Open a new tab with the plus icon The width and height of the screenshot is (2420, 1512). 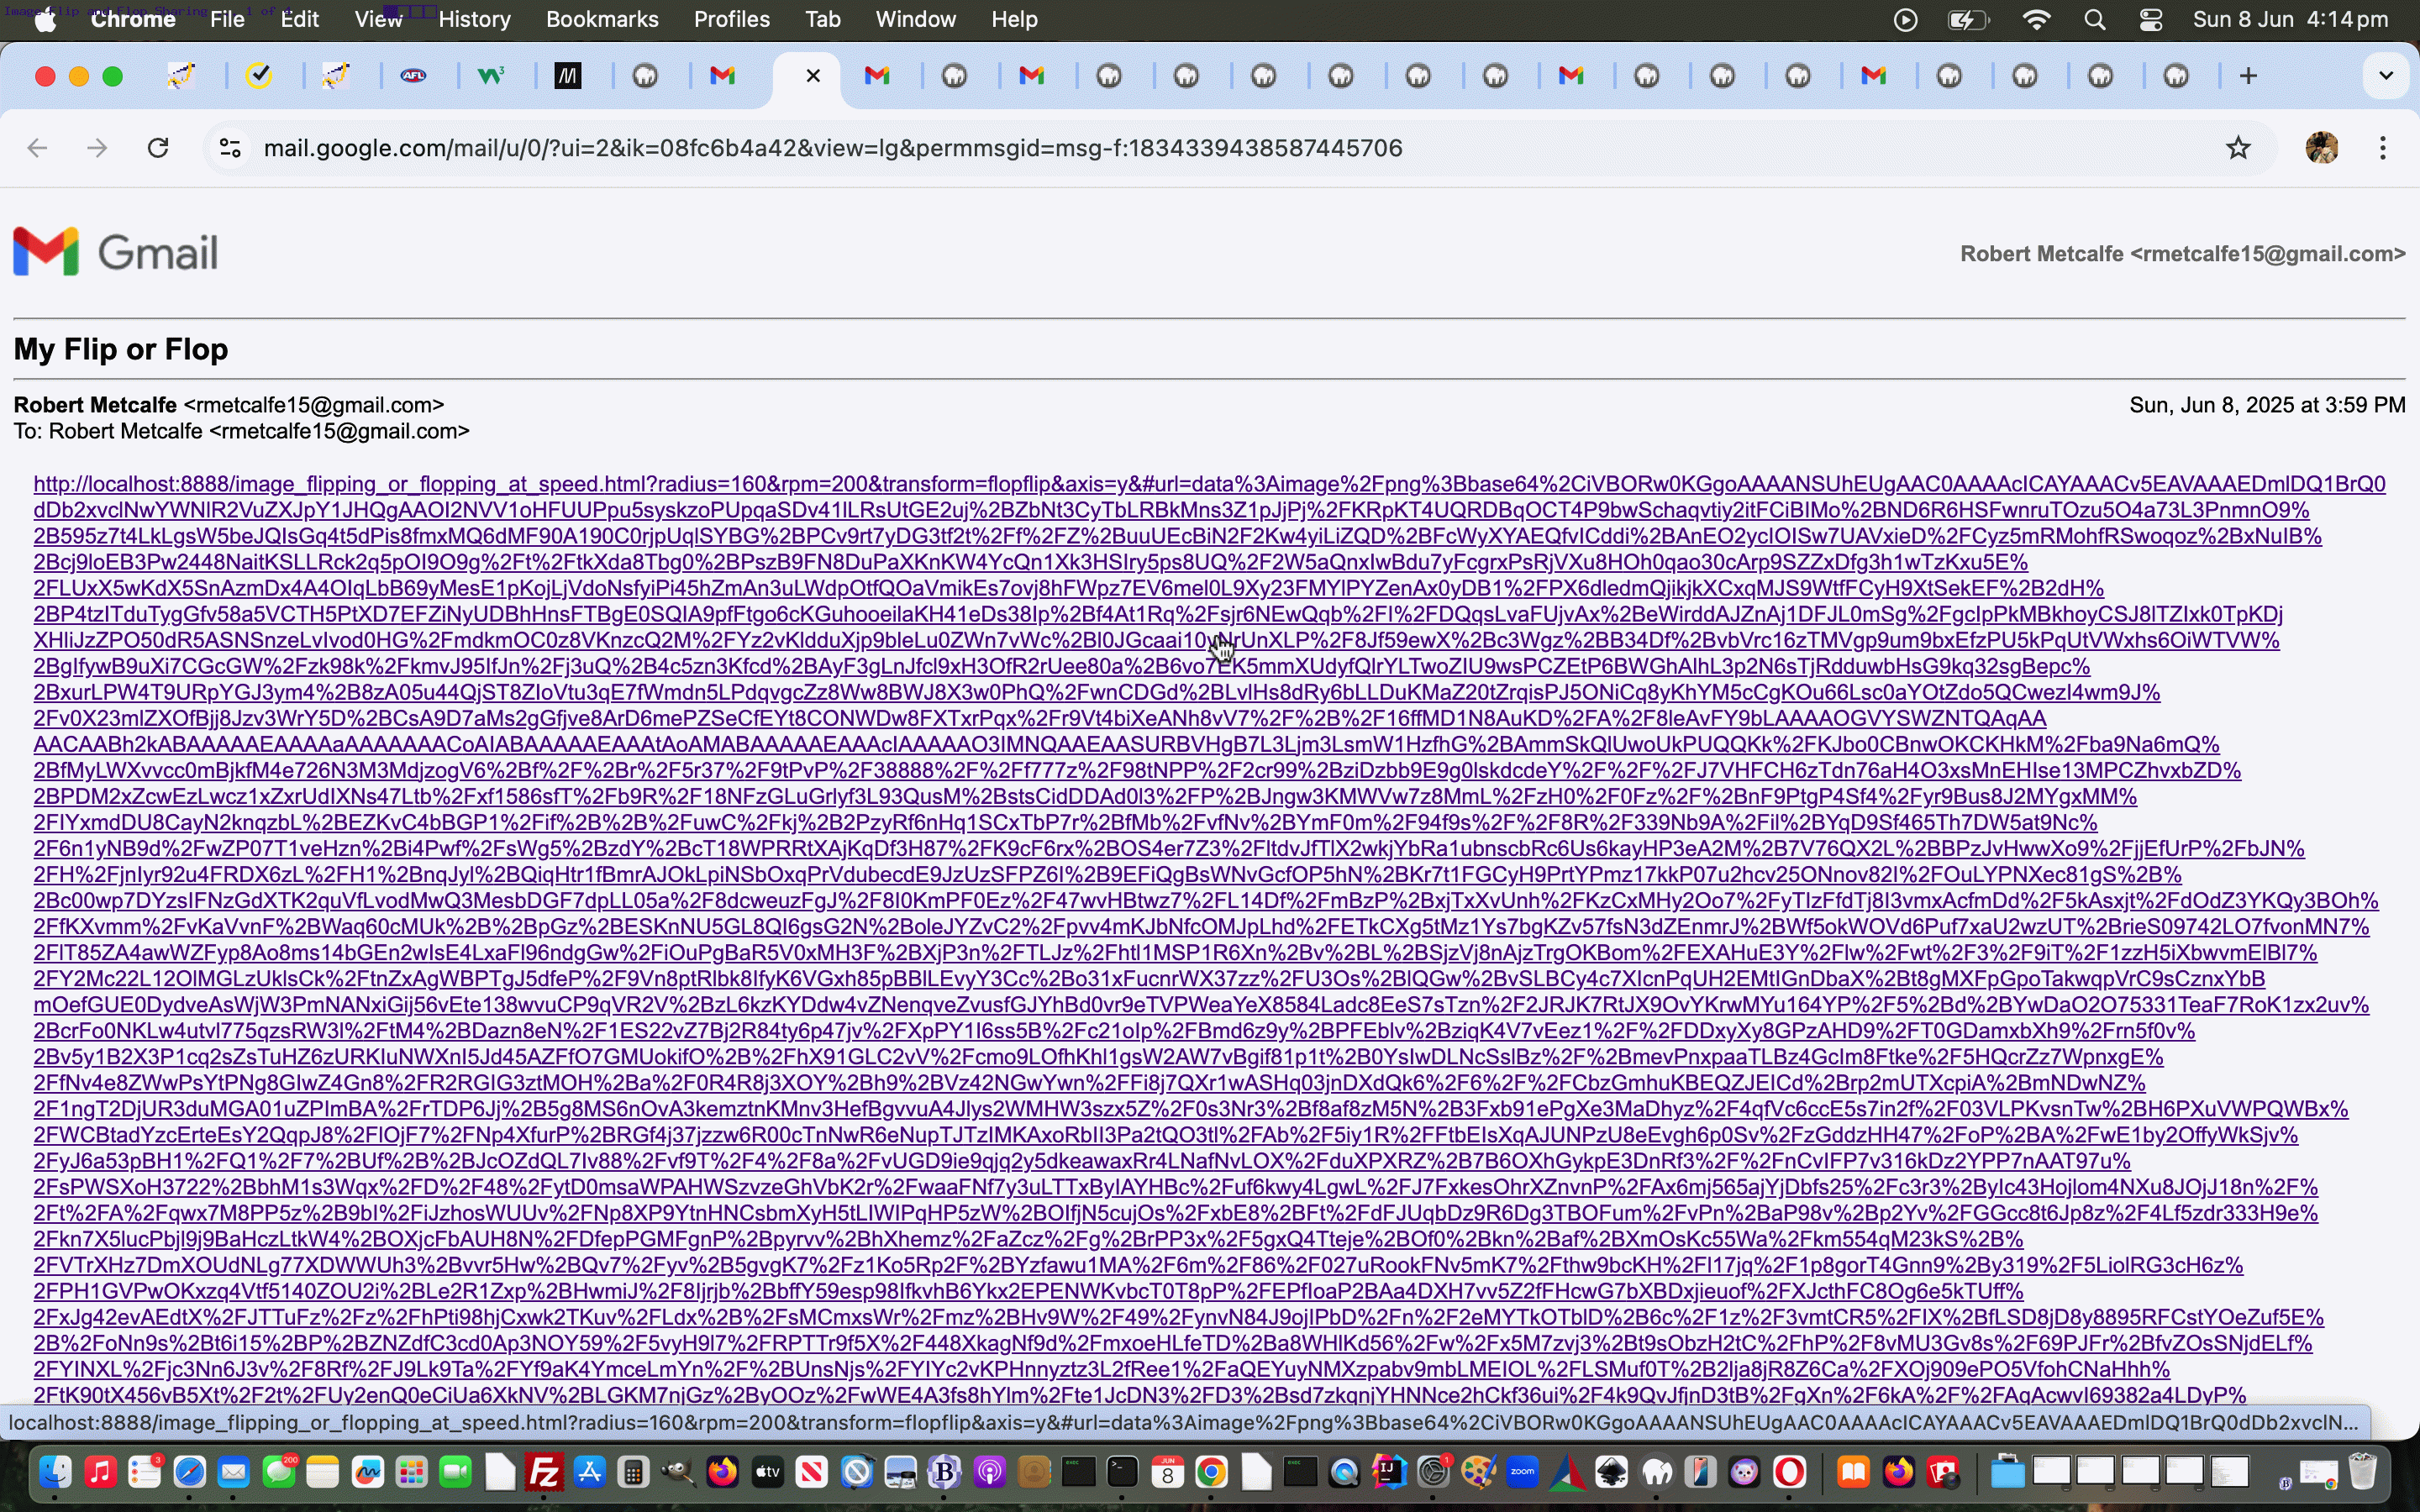[x=2248, y=76]
